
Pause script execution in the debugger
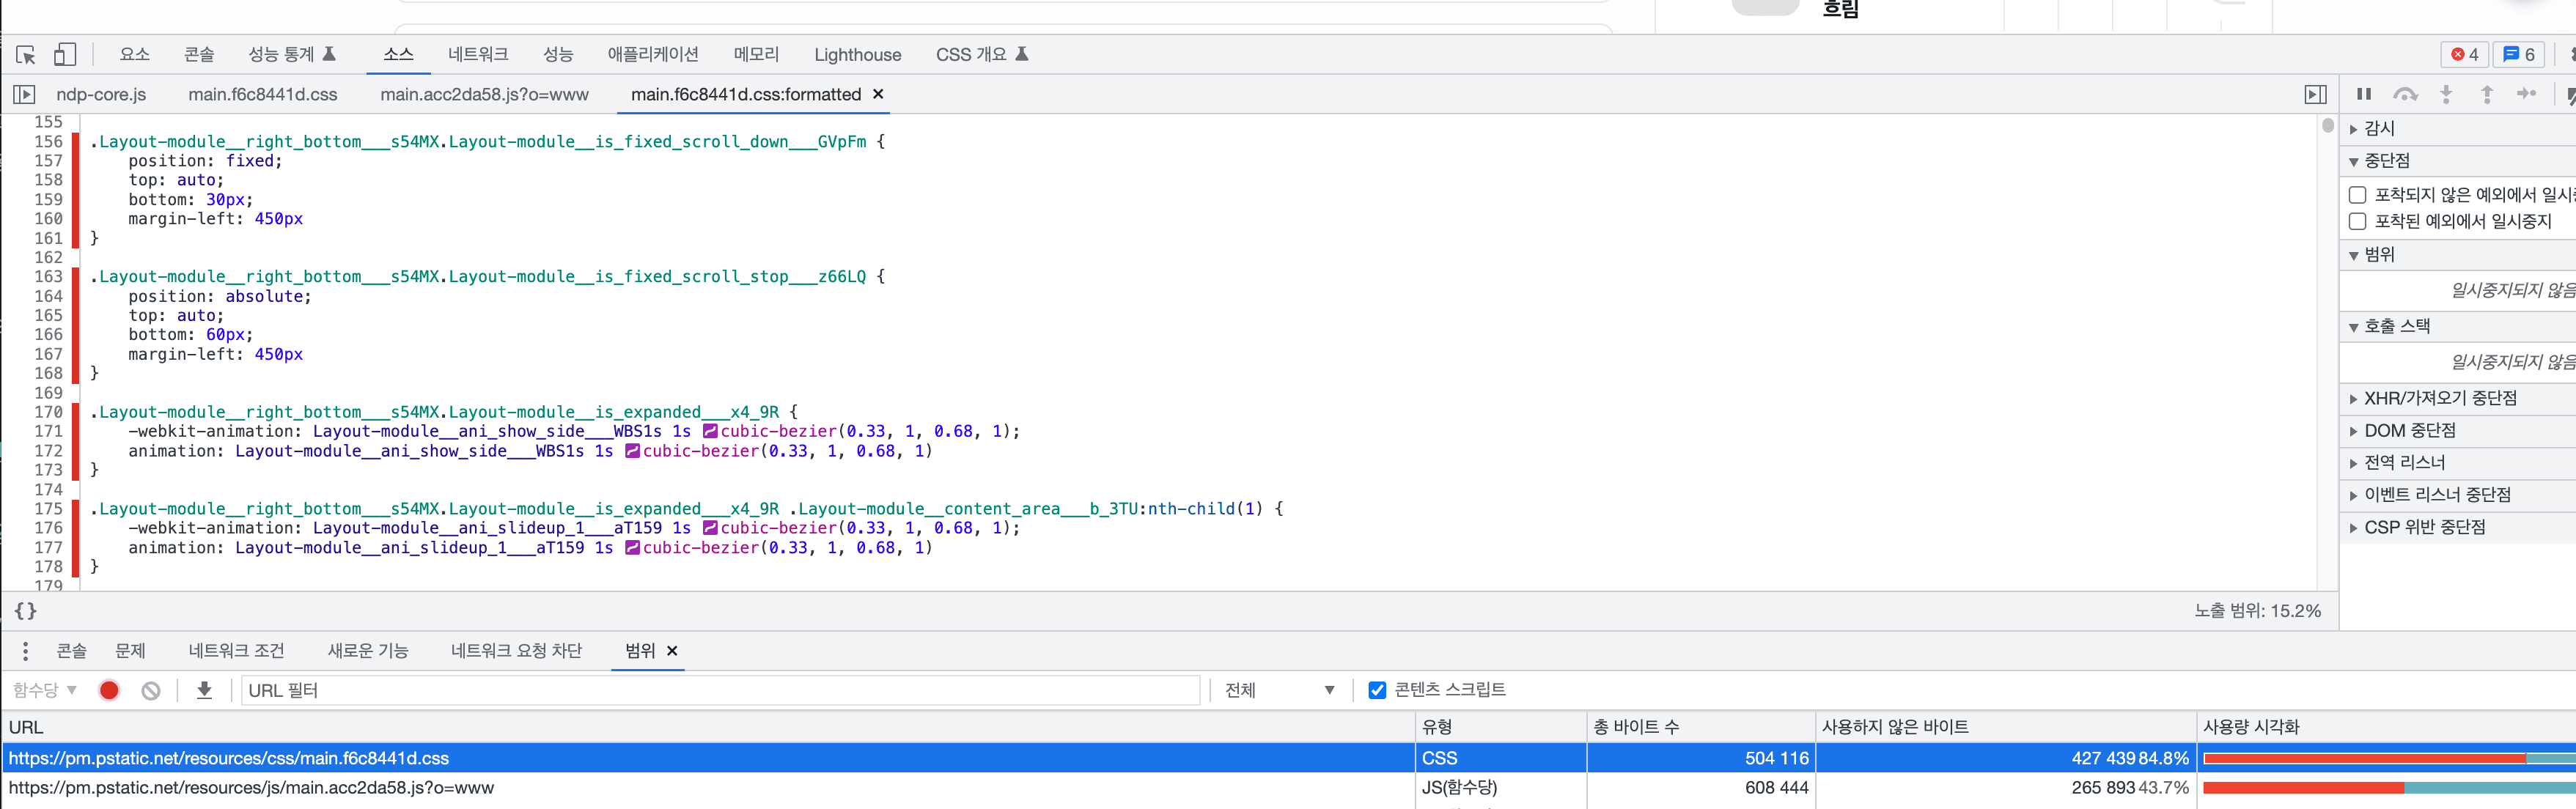click(x=2364, y=93)
